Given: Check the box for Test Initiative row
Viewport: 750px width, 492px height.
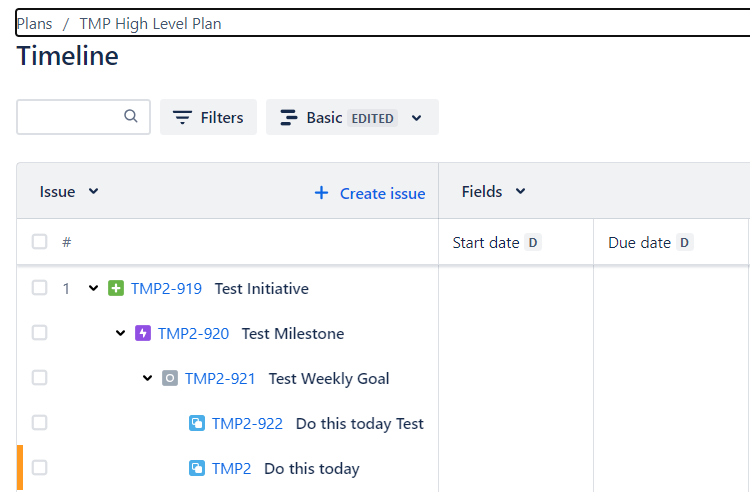Looking at the screenshot, I should [39, 288].
